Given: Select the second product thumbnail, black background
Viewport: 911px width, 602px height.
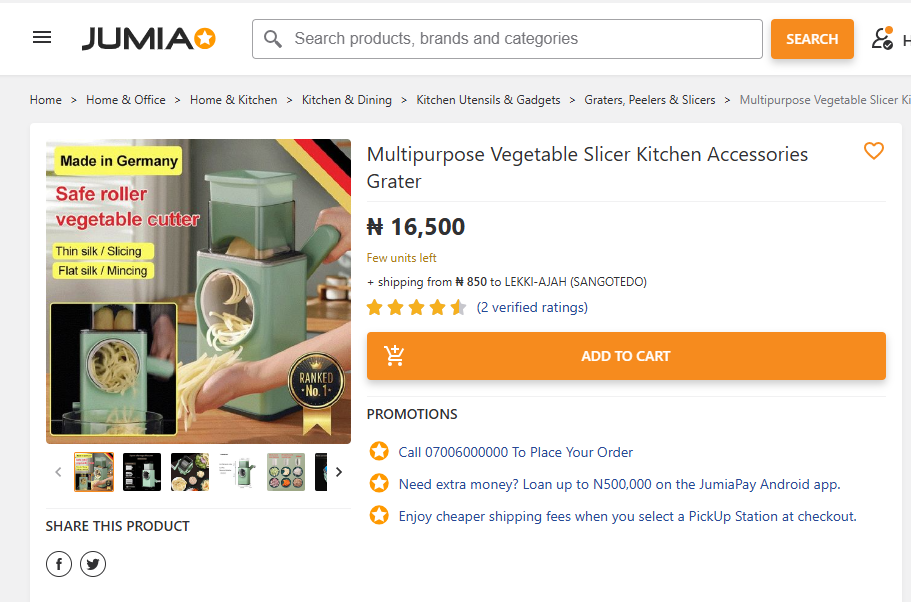Looking at the screenshot, I should pyautogui.click(x=142, y=472).
